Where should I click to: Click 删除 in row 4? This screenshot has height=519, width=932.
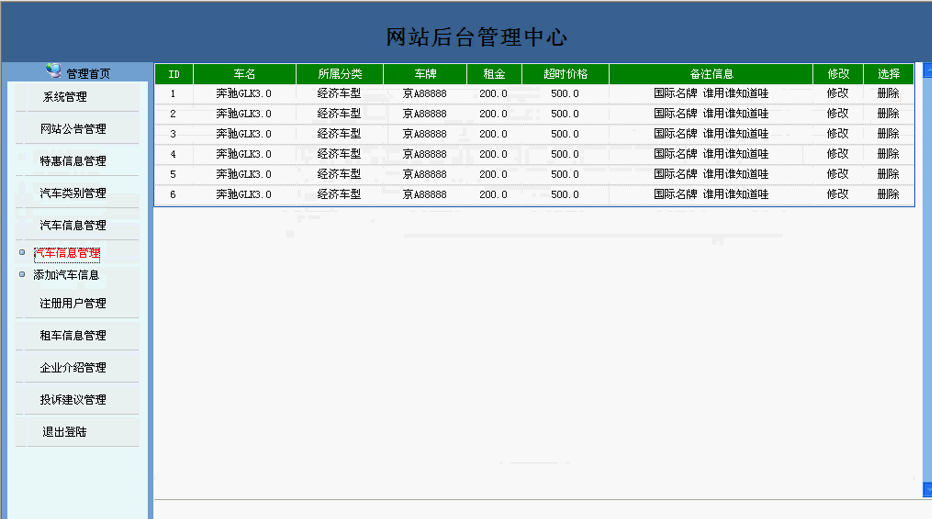(888, 154)
